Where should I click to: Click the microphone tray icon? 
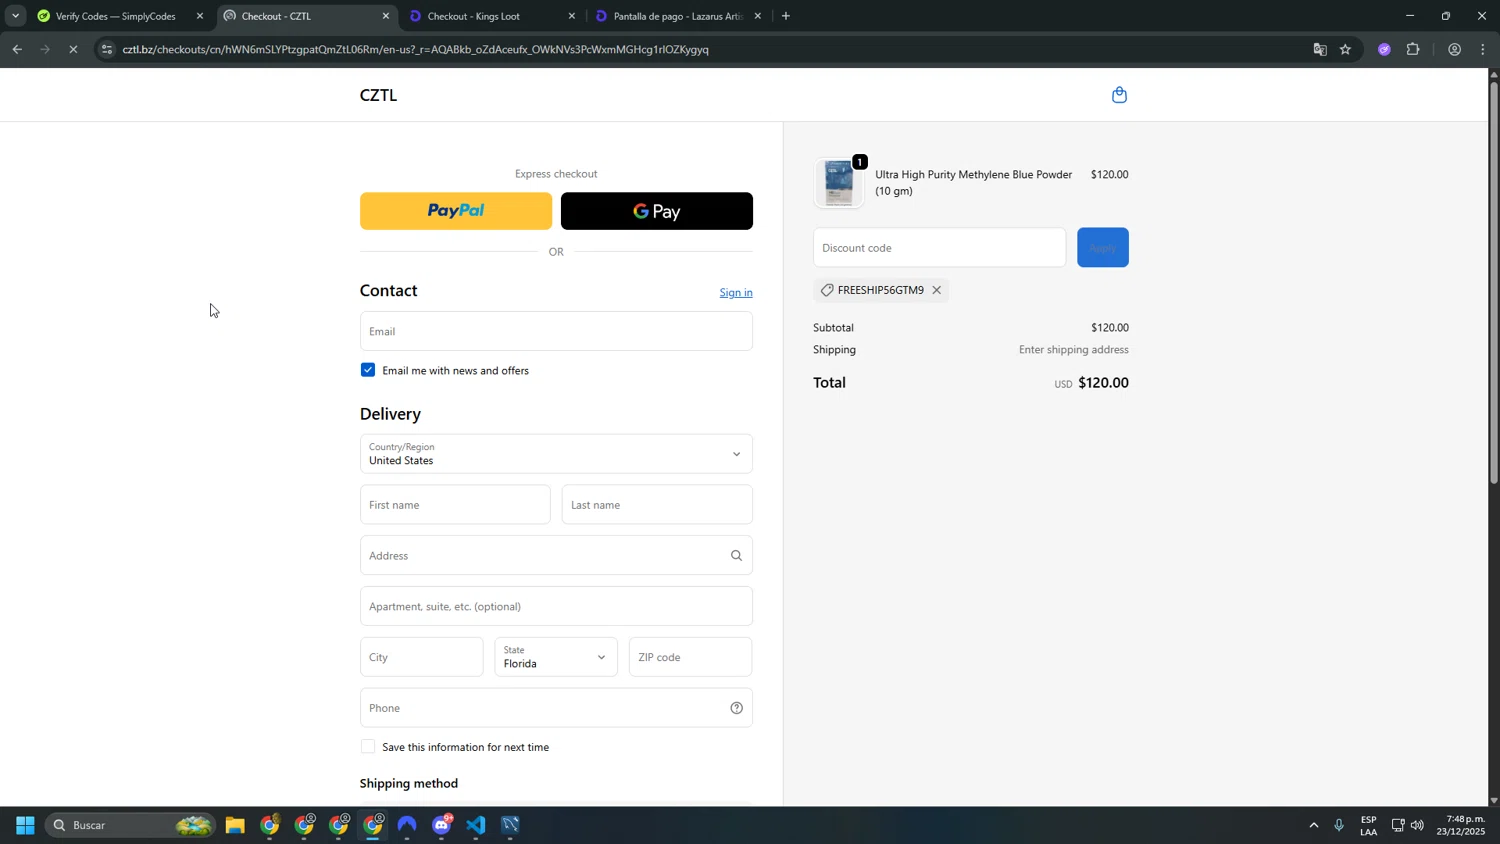point(1339,825)
